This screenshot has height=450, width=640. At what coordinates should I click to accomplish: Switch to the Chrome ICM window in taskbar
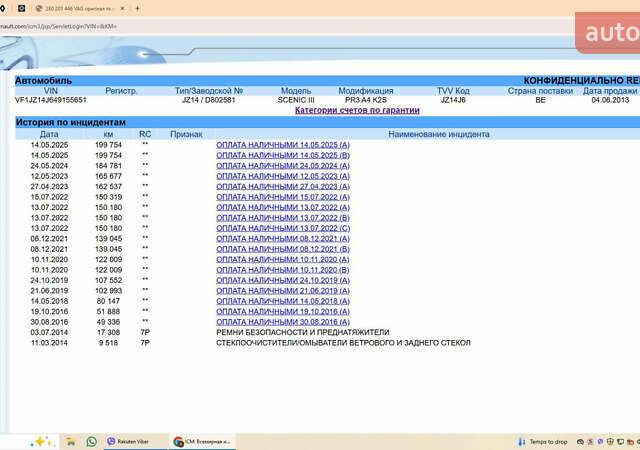[202, 441]
